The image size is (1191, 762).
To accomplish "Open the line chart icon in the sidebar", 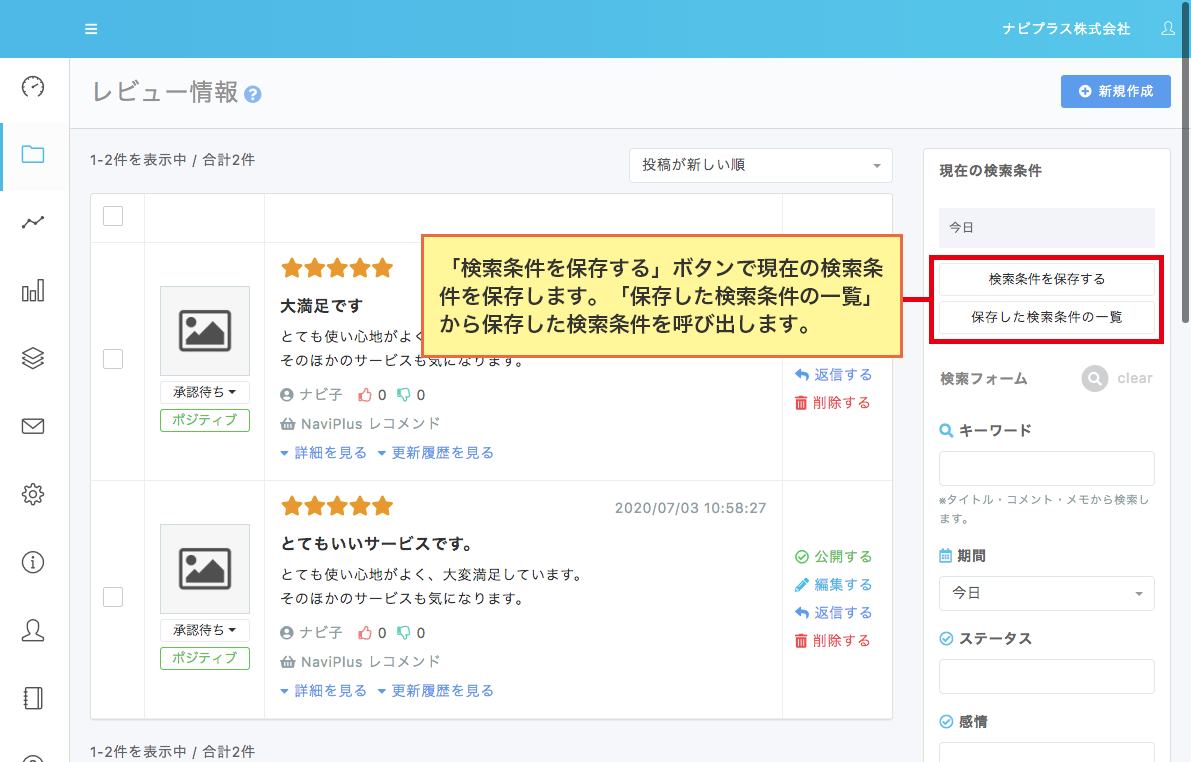I will (x=33, y=222).
